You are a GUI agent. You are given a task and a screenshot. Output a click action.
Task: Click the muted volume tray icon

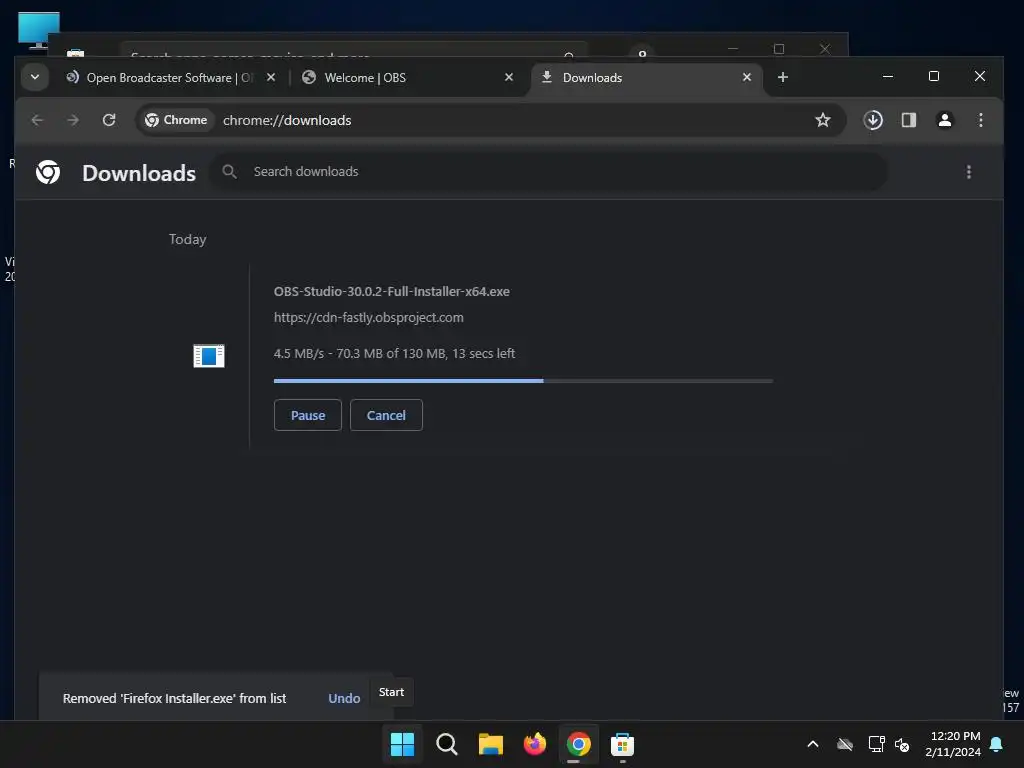[902, 744]
